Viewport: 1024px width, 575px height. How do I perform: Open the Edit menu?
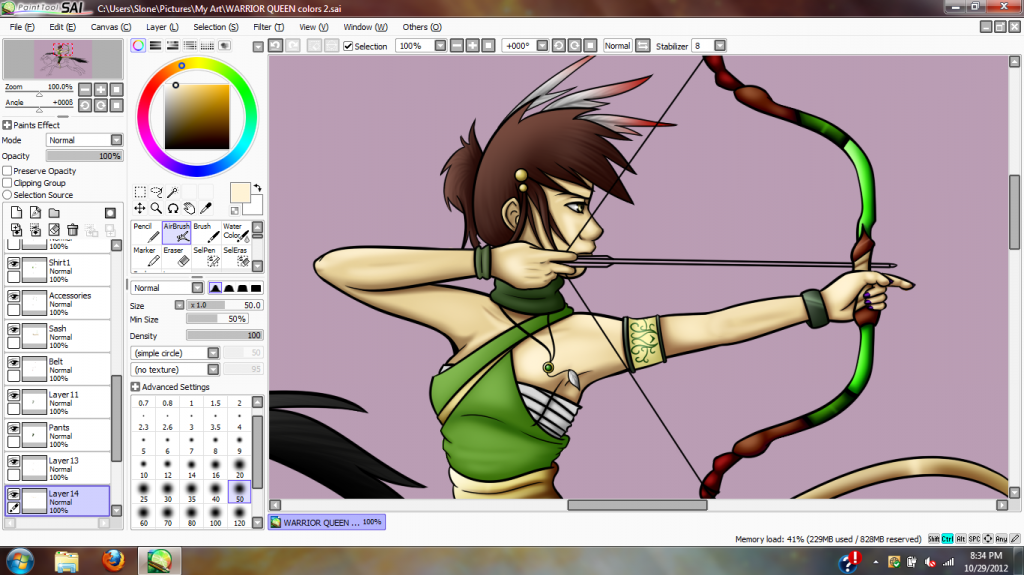pyautogui.click(x=63, y=27)
